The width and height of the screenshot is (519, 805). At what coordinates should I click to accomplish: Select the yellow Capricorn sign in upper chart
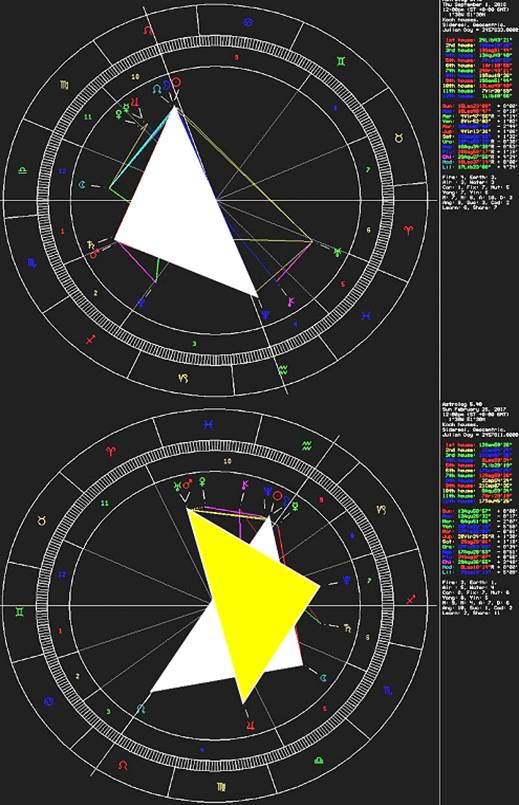183,378
